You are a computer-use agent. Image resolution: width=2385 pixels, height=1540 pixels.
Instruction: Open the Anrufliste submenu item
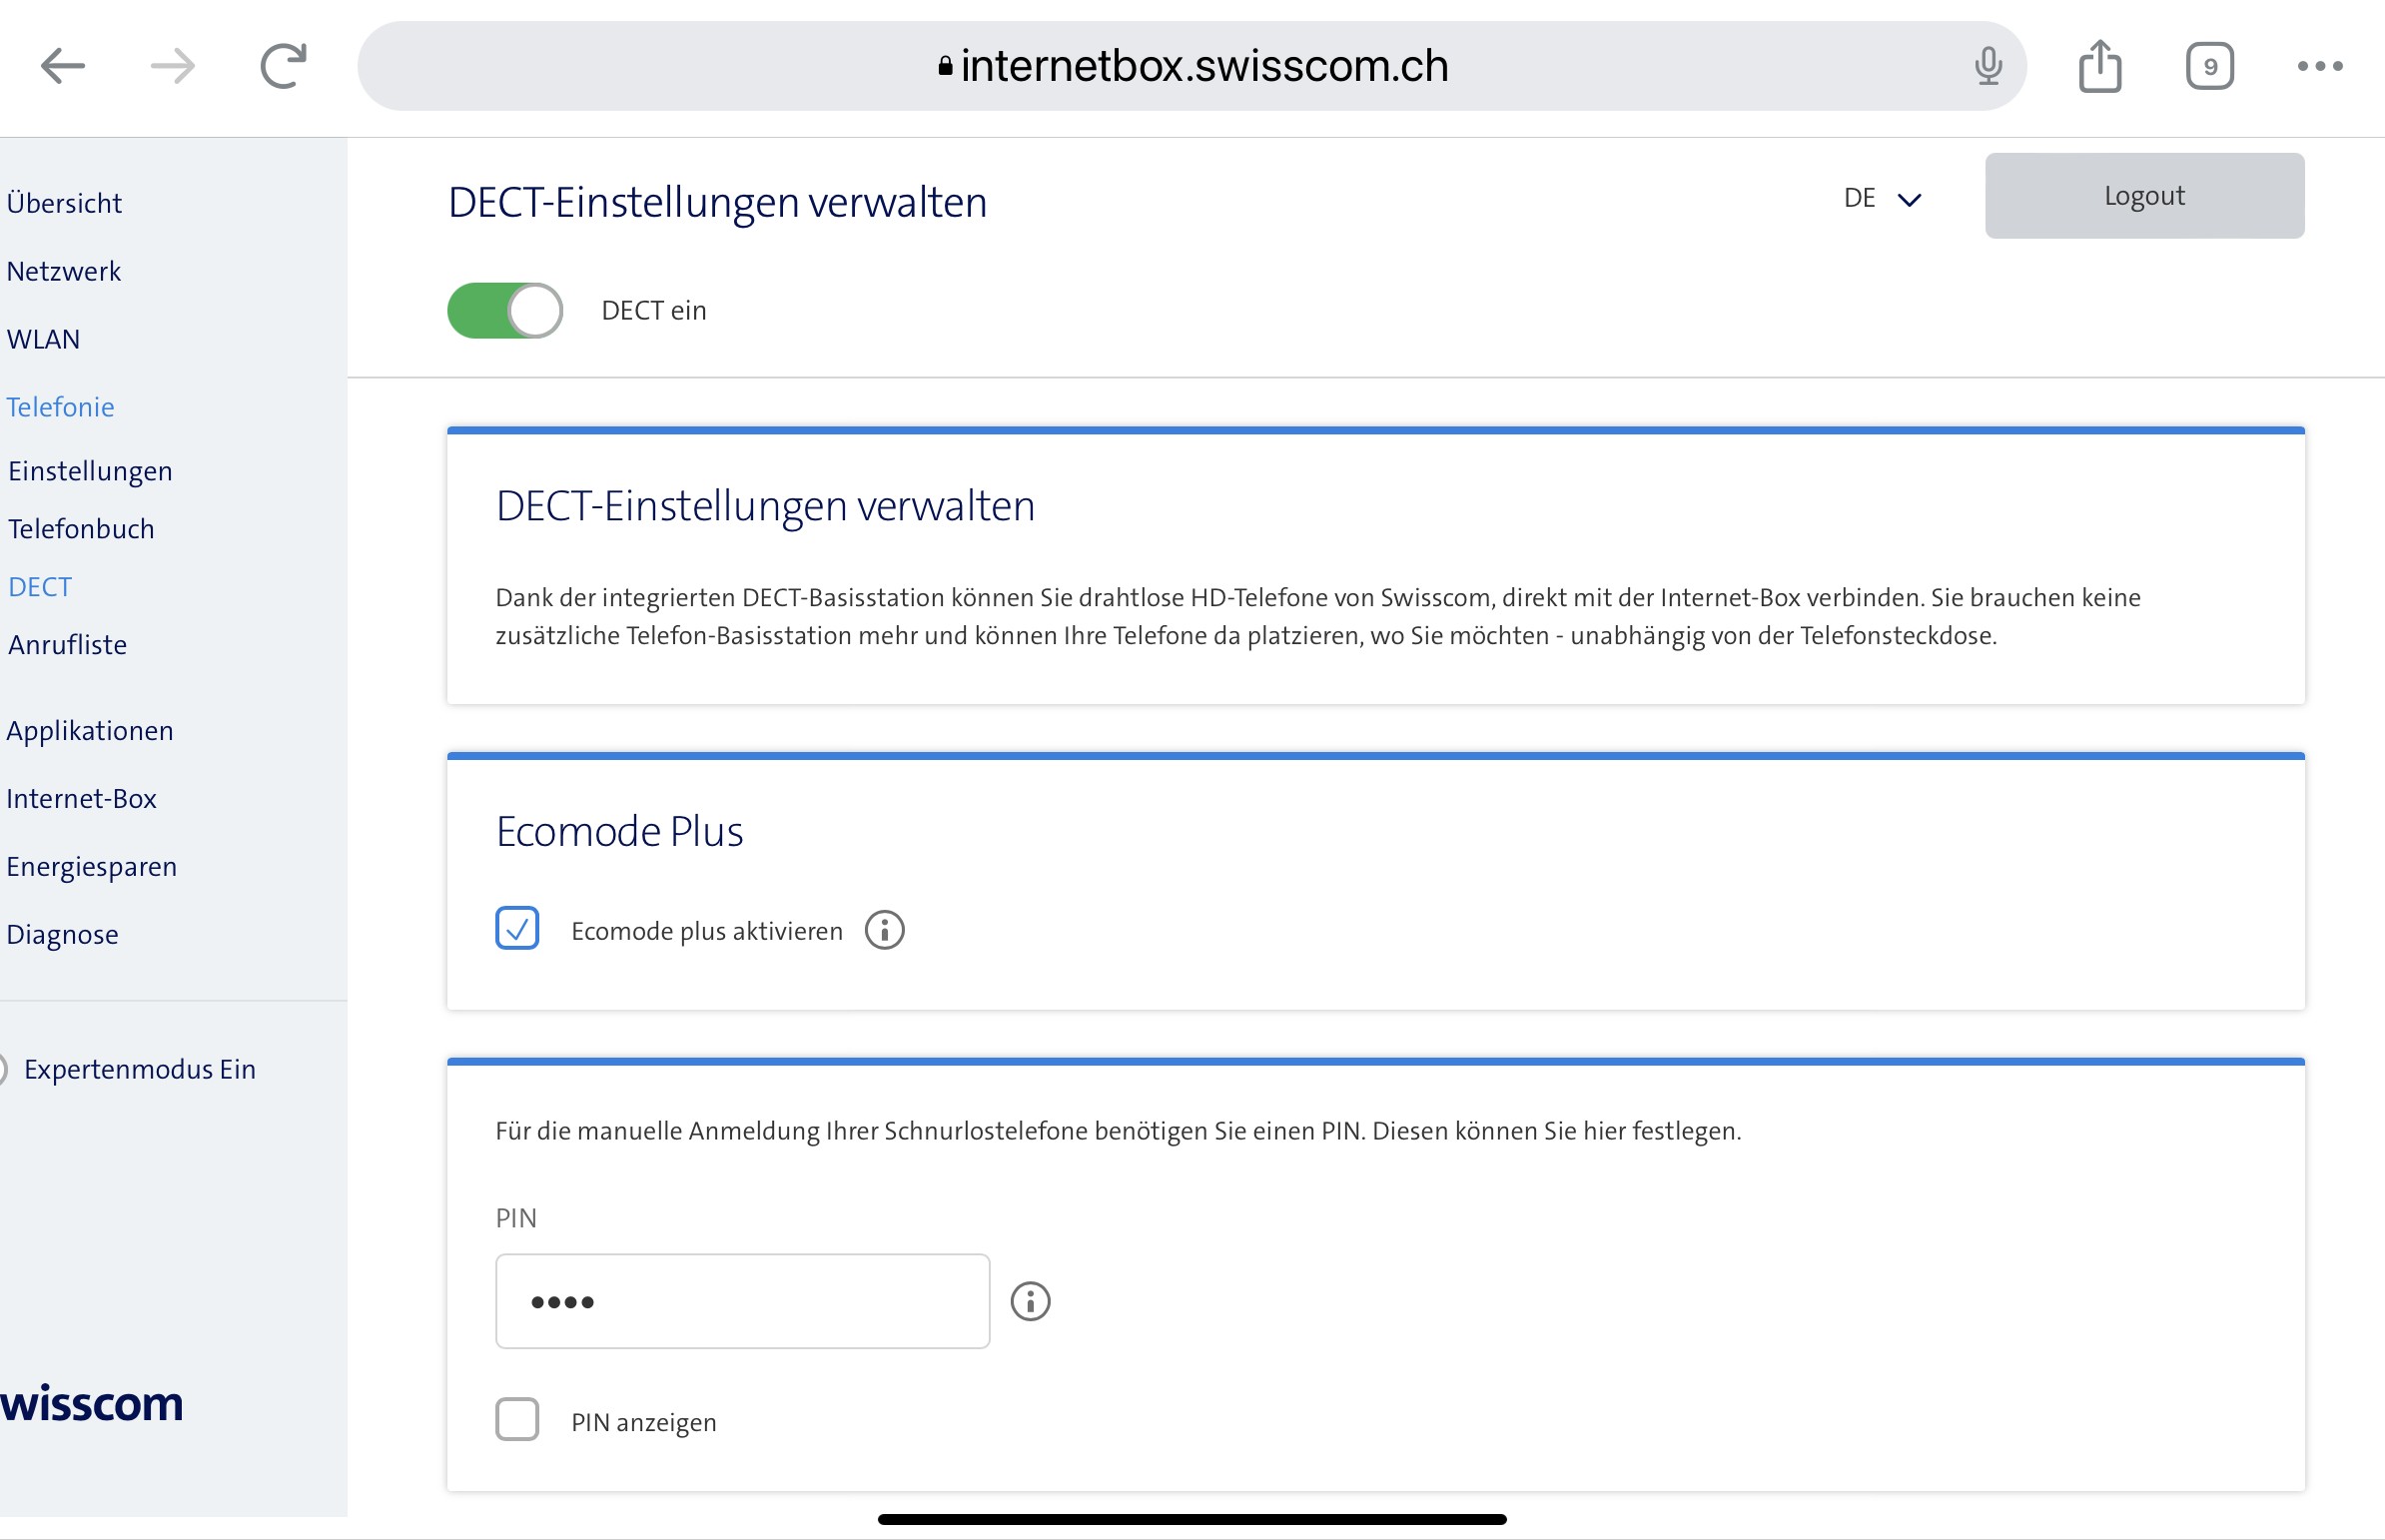[67, 645]
